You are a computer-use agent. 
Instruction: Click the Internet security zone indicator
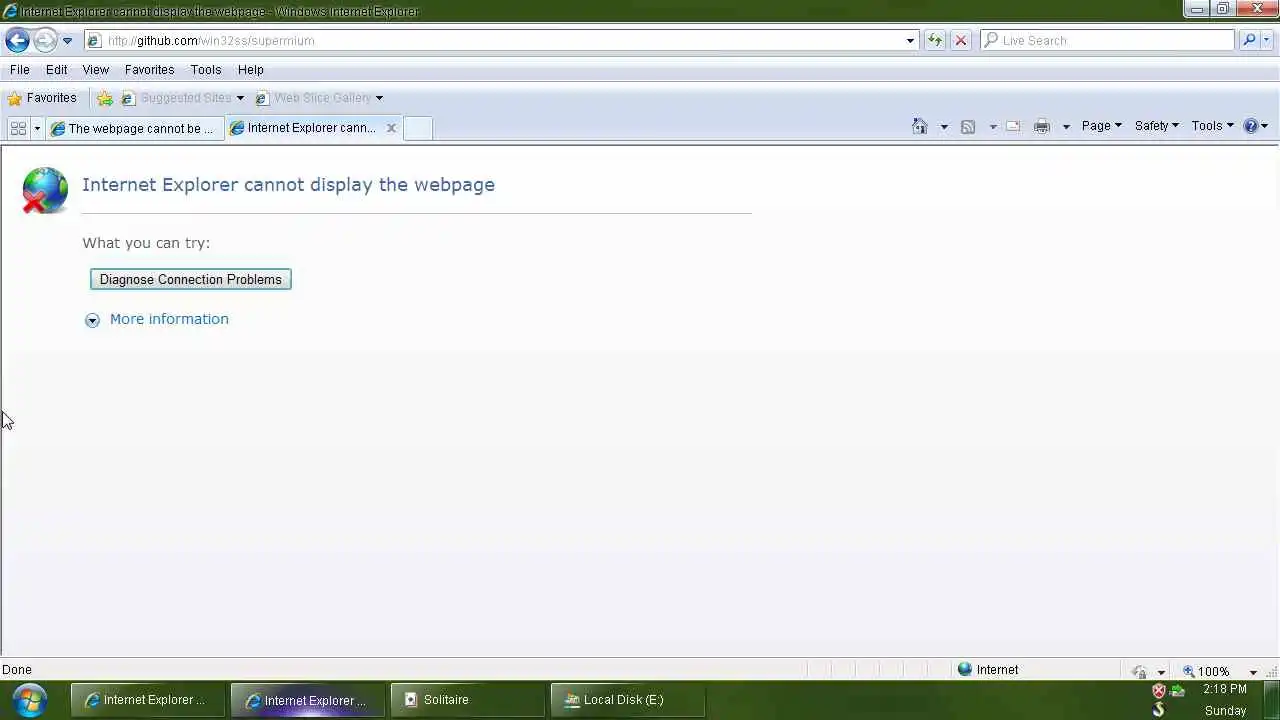(988, 670)
